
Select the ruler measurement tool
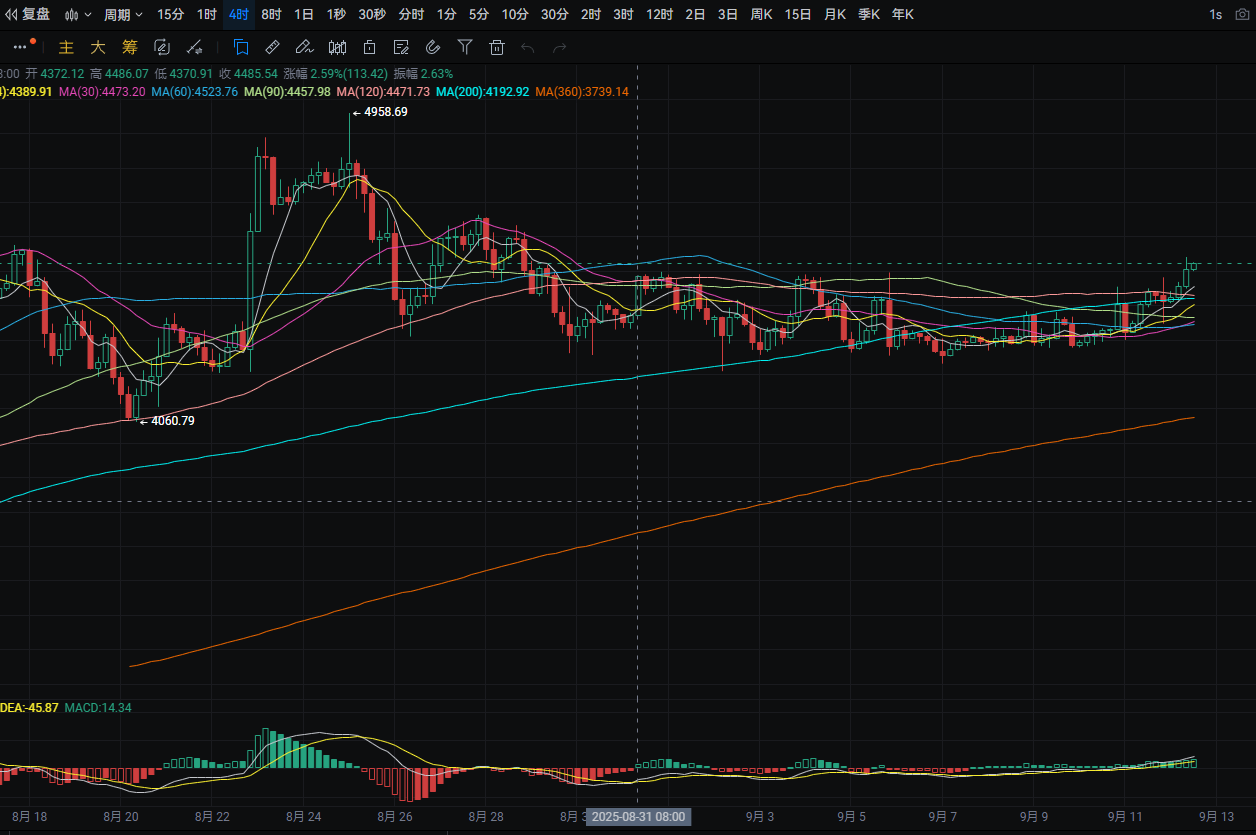pos(272,47)
